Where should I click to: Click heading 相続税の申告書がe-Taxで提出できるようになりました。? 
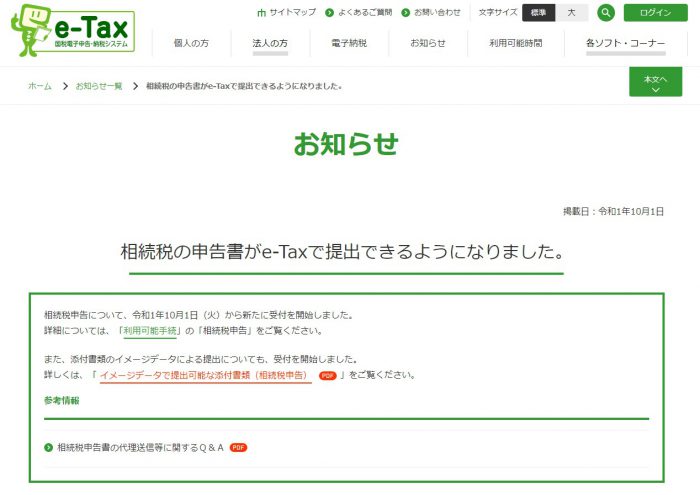click(342, 251)
